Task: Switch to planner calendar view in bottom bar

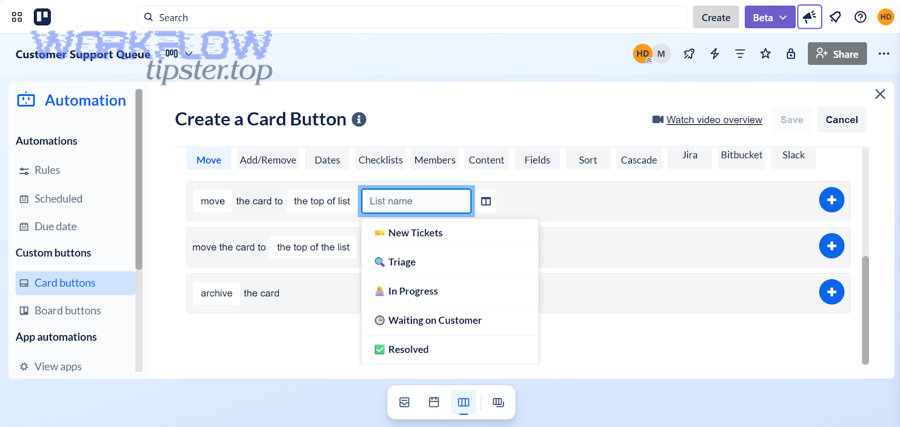Action: pyautogui.click(x=434, y=402)
